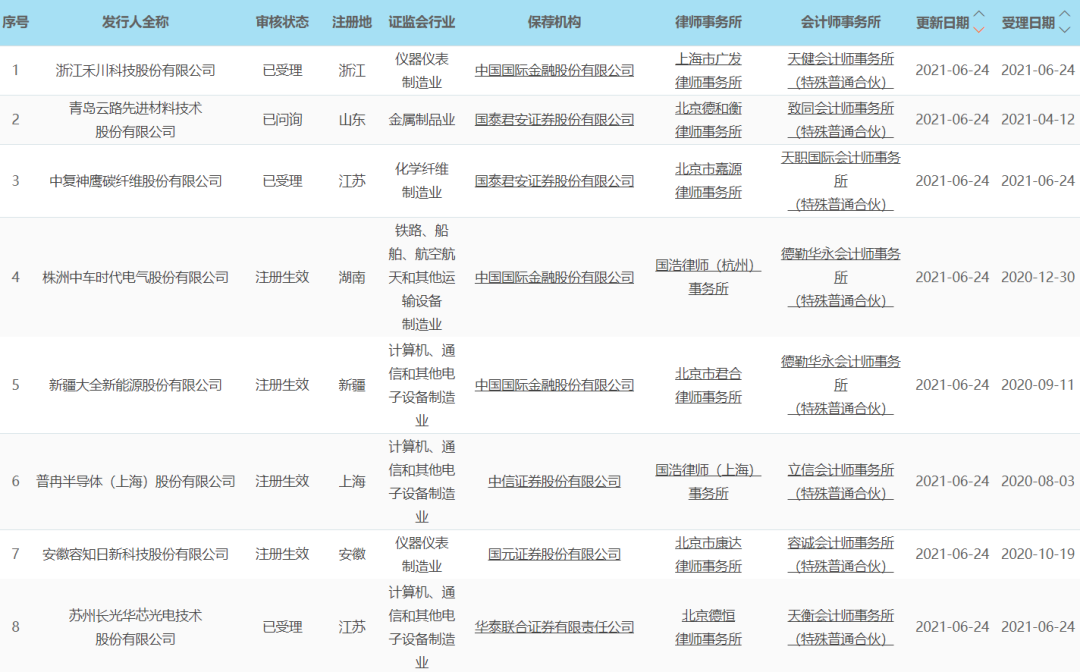Click 注册生效 status for 株洲中车时代电气
The width and height of the screenshot is (1080, 672).
(x=282, y=277)
